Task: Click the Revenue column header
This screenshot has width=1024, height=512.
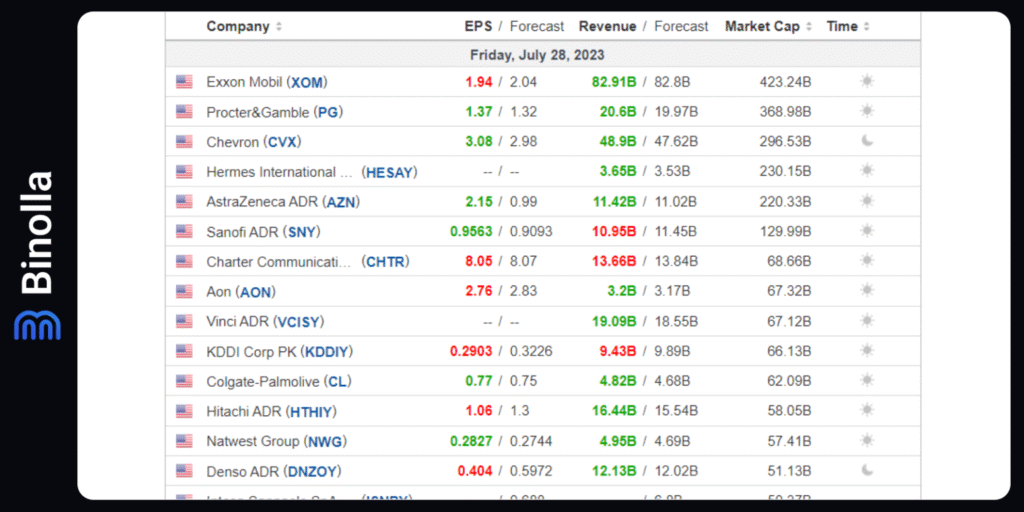Action: pos(607,26)
